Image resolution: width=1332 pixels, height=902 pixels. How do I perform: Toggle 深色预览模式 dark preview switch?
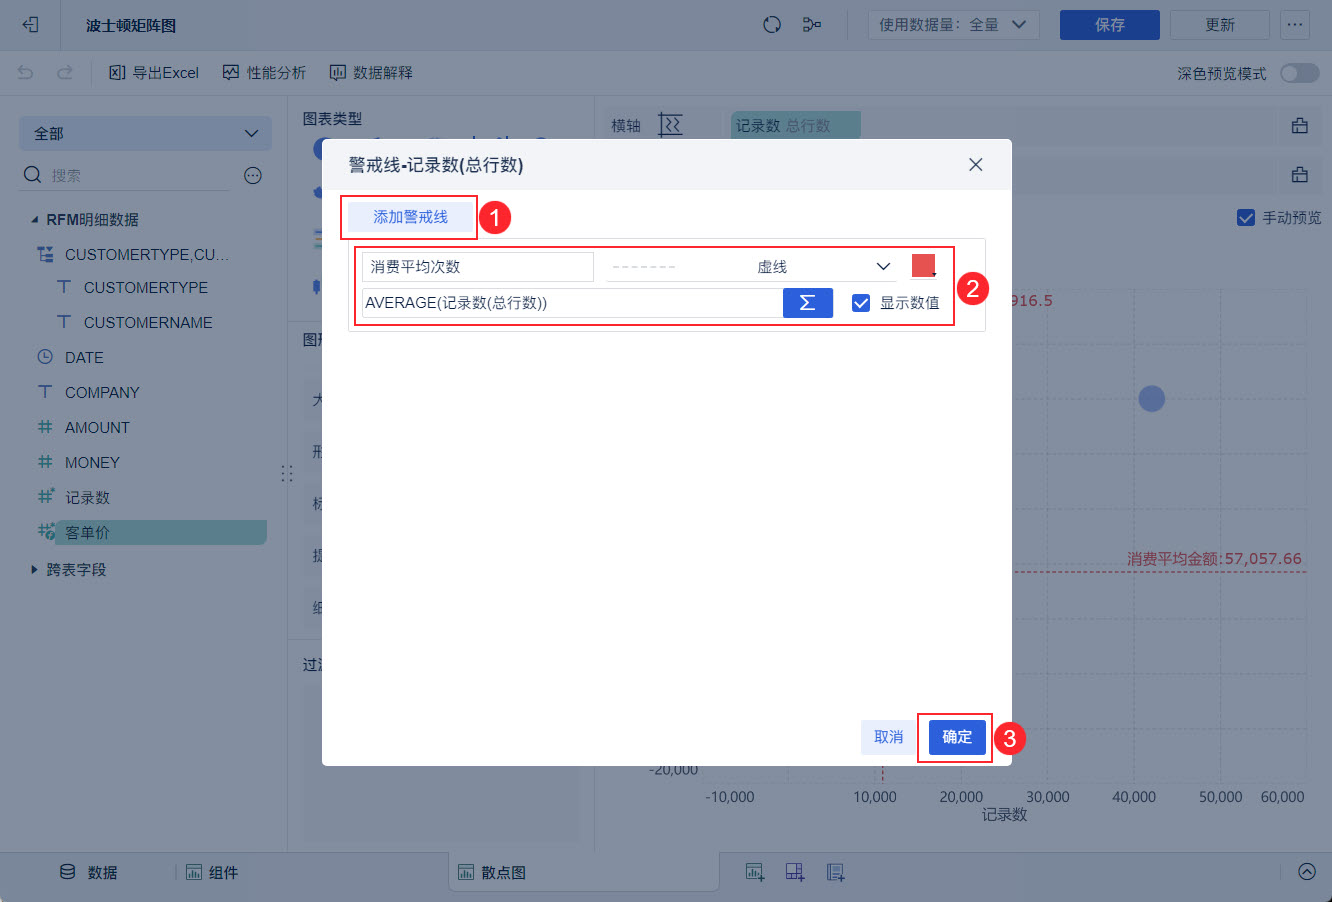pyautogui.click(x=1299, y=73)
